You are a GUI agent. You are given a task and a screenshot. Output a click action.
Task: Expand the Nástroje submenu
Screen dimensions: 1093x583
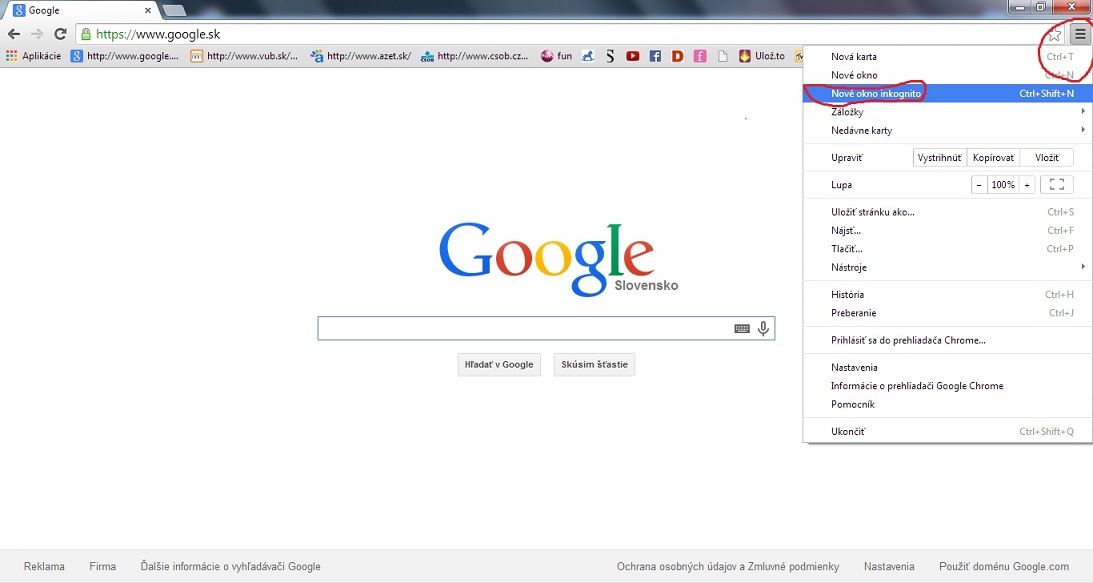[x=940, y=267]
